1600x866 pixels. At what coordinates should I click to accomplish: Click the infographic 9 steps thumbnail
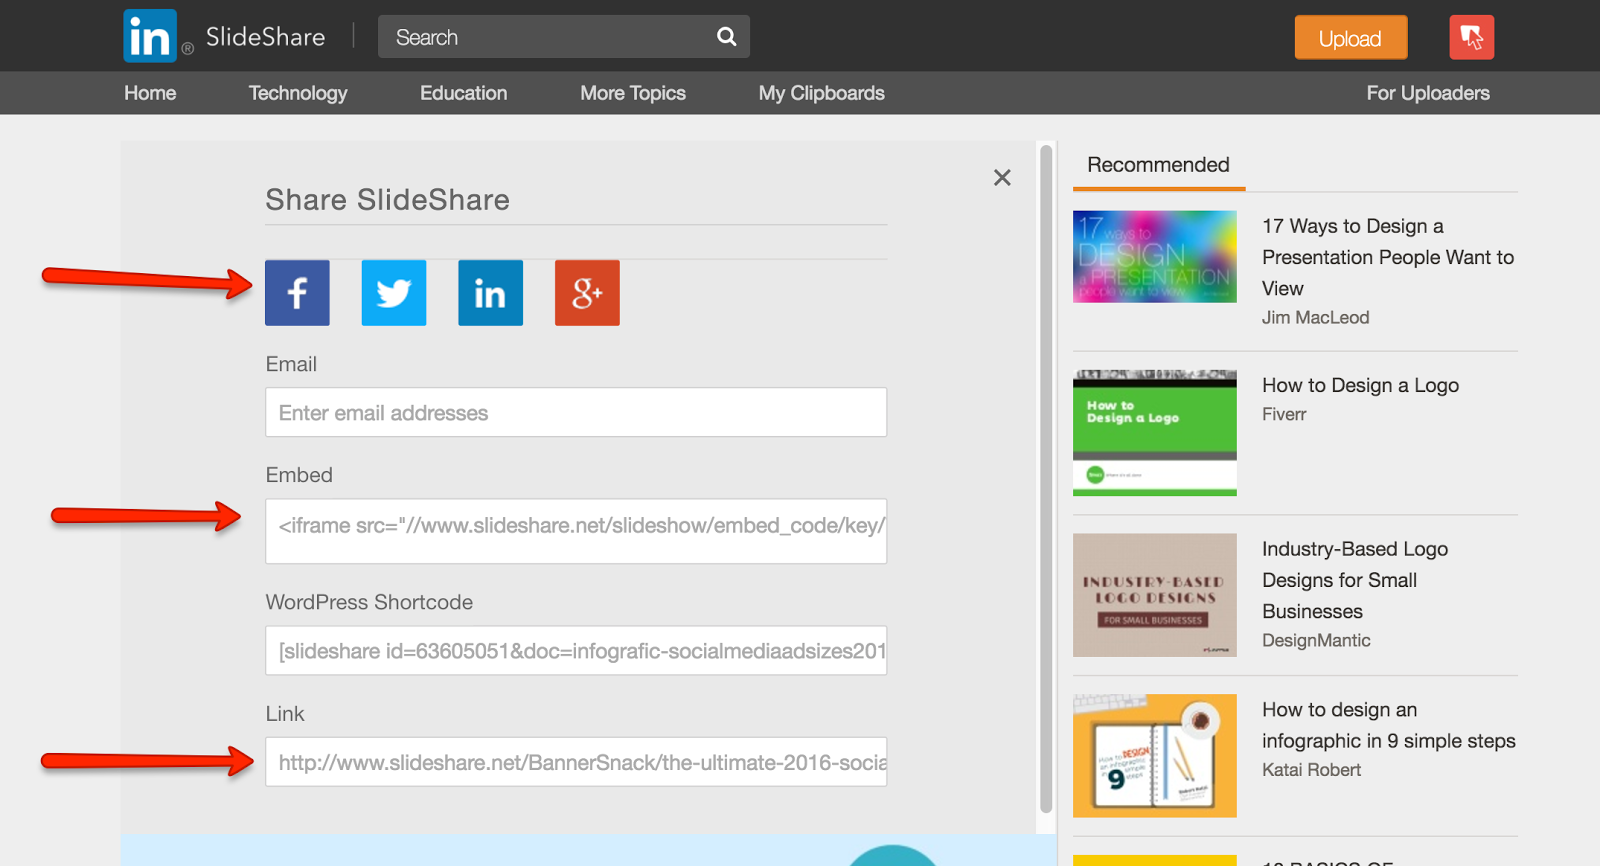coord(1155,756)
